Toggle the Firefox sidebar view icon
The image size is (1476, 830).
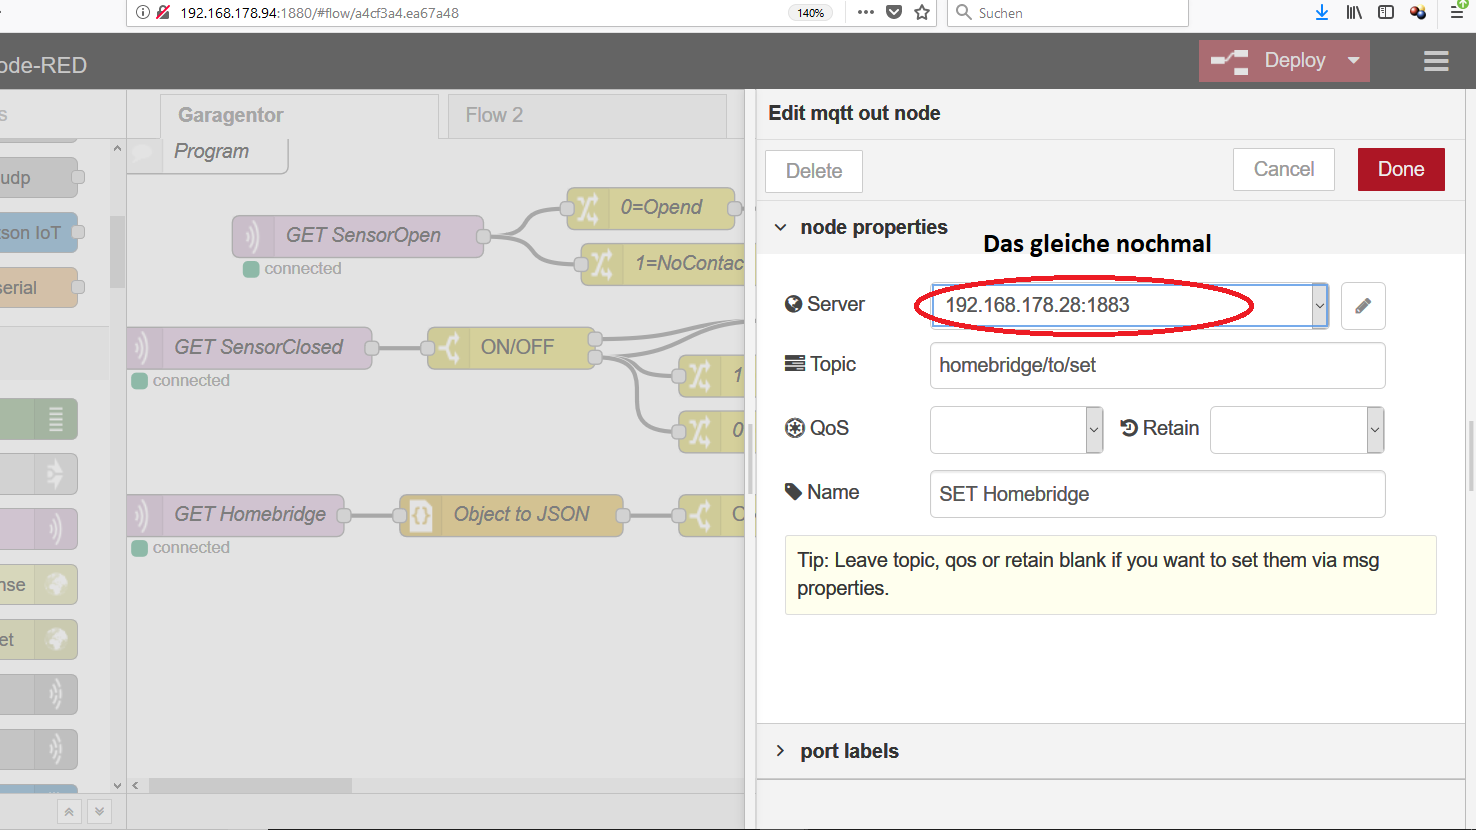coord(1385,12)
